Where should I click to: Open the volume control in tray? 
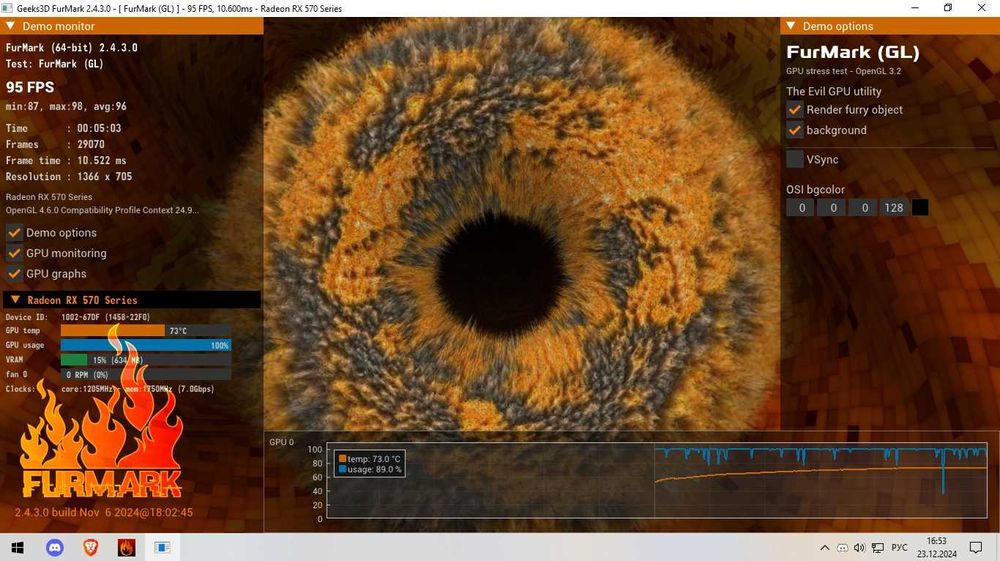point(860,548)
